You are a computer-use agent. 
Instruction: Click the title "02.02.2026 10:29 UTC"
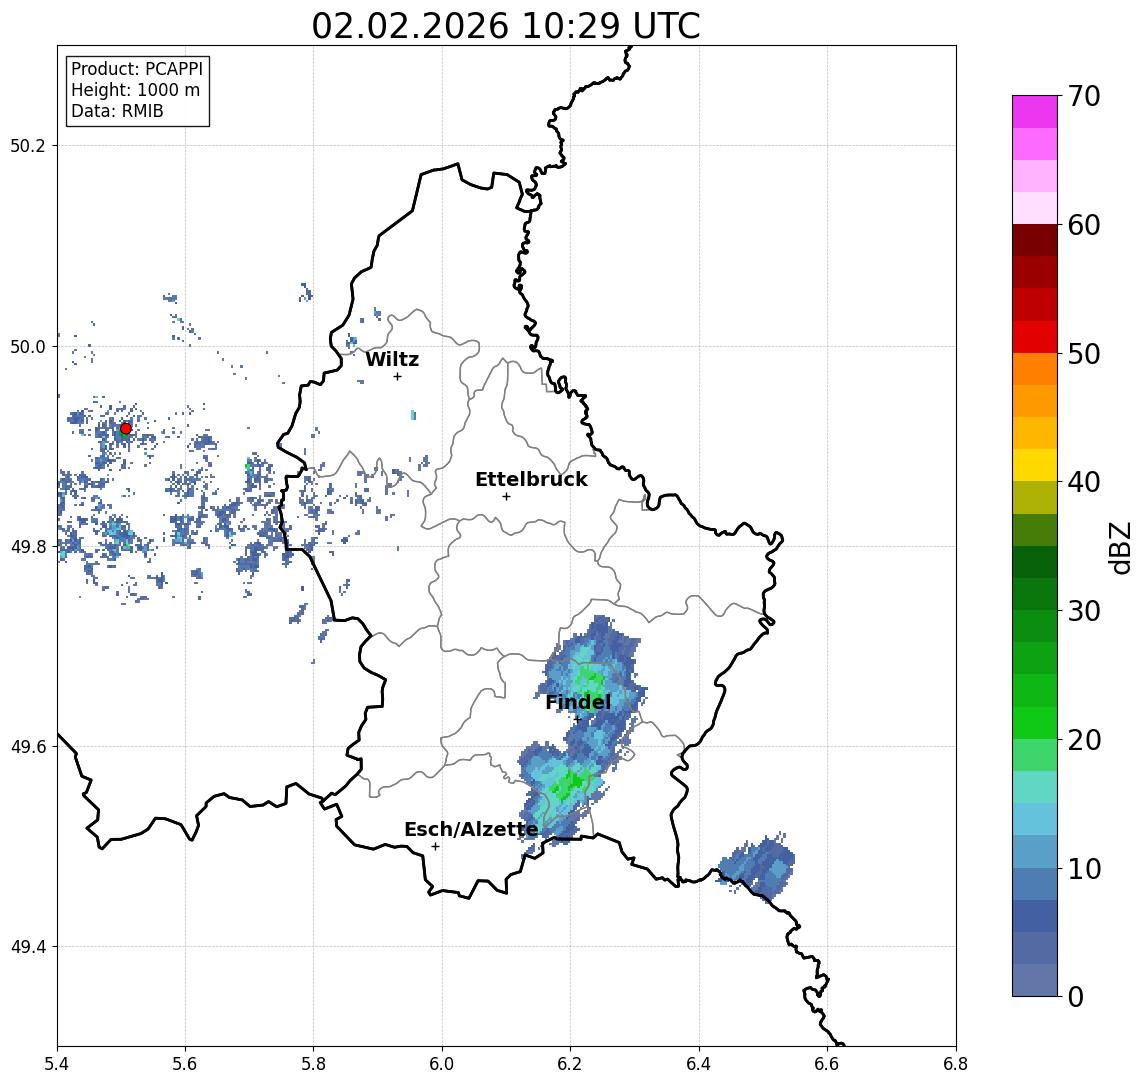[505, 26]
